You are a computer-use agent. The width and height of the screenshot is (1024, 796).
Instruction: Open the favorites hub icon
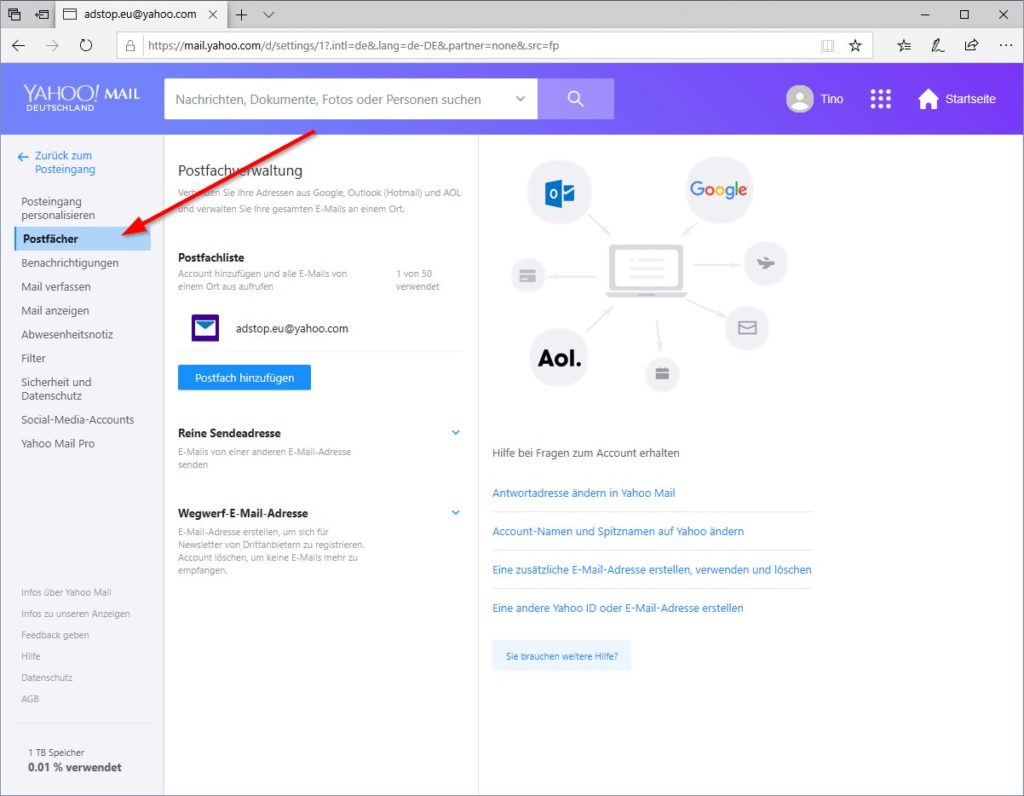pos(904,46)
